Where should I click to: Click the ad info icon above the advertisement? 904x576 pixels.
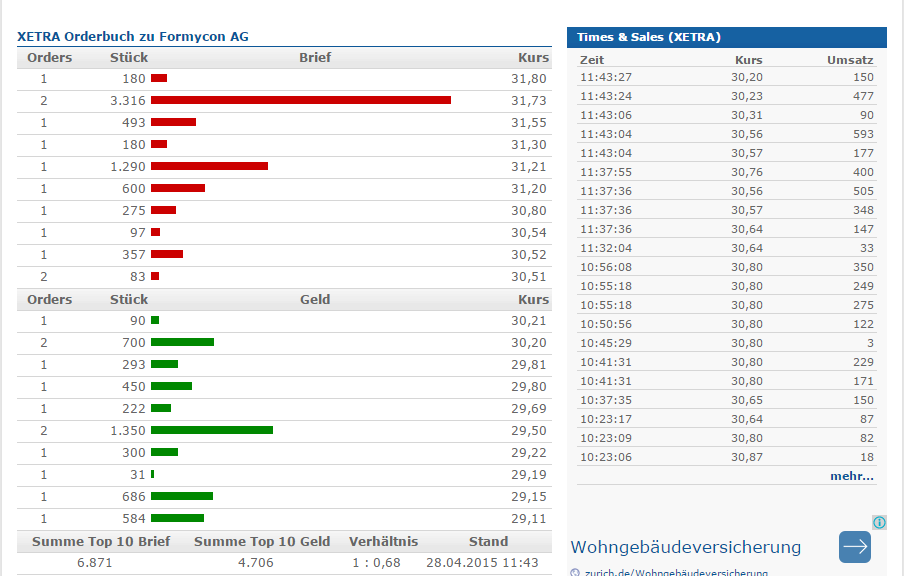(x=879, y=522)
